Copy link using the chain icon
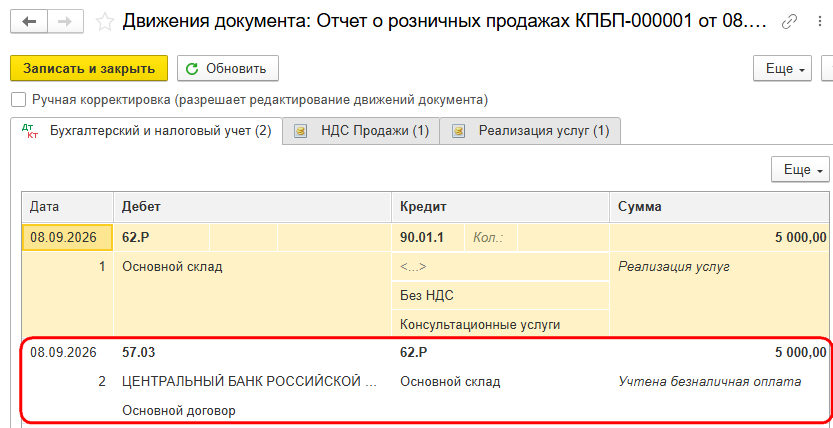The height and width of the screenshot is (428, 833). [x=789, y=22]
